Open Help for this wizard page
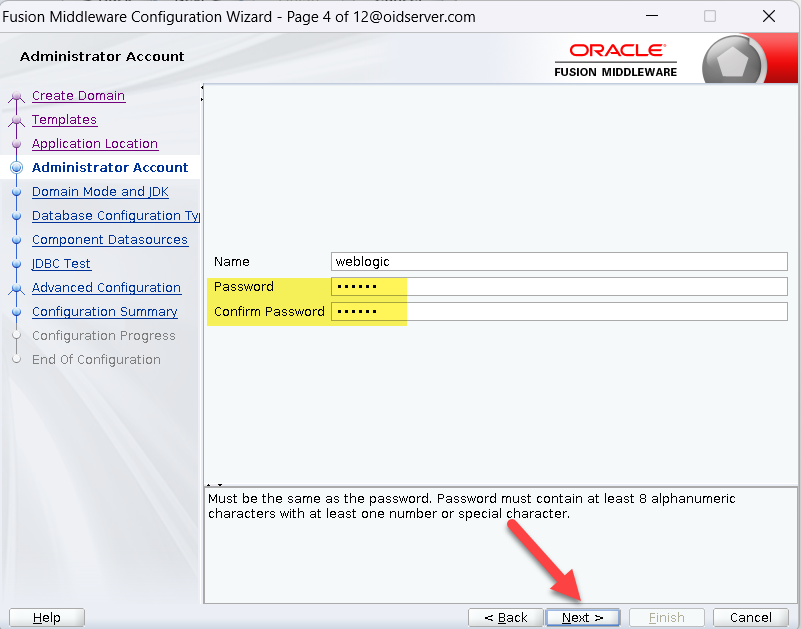The height and width of the screenshot is (629, 801). tap(46, 618)
